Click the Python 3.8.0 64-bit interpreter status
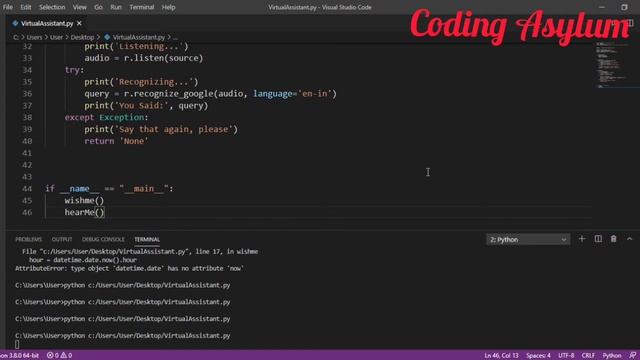 (x=20, y=356)
